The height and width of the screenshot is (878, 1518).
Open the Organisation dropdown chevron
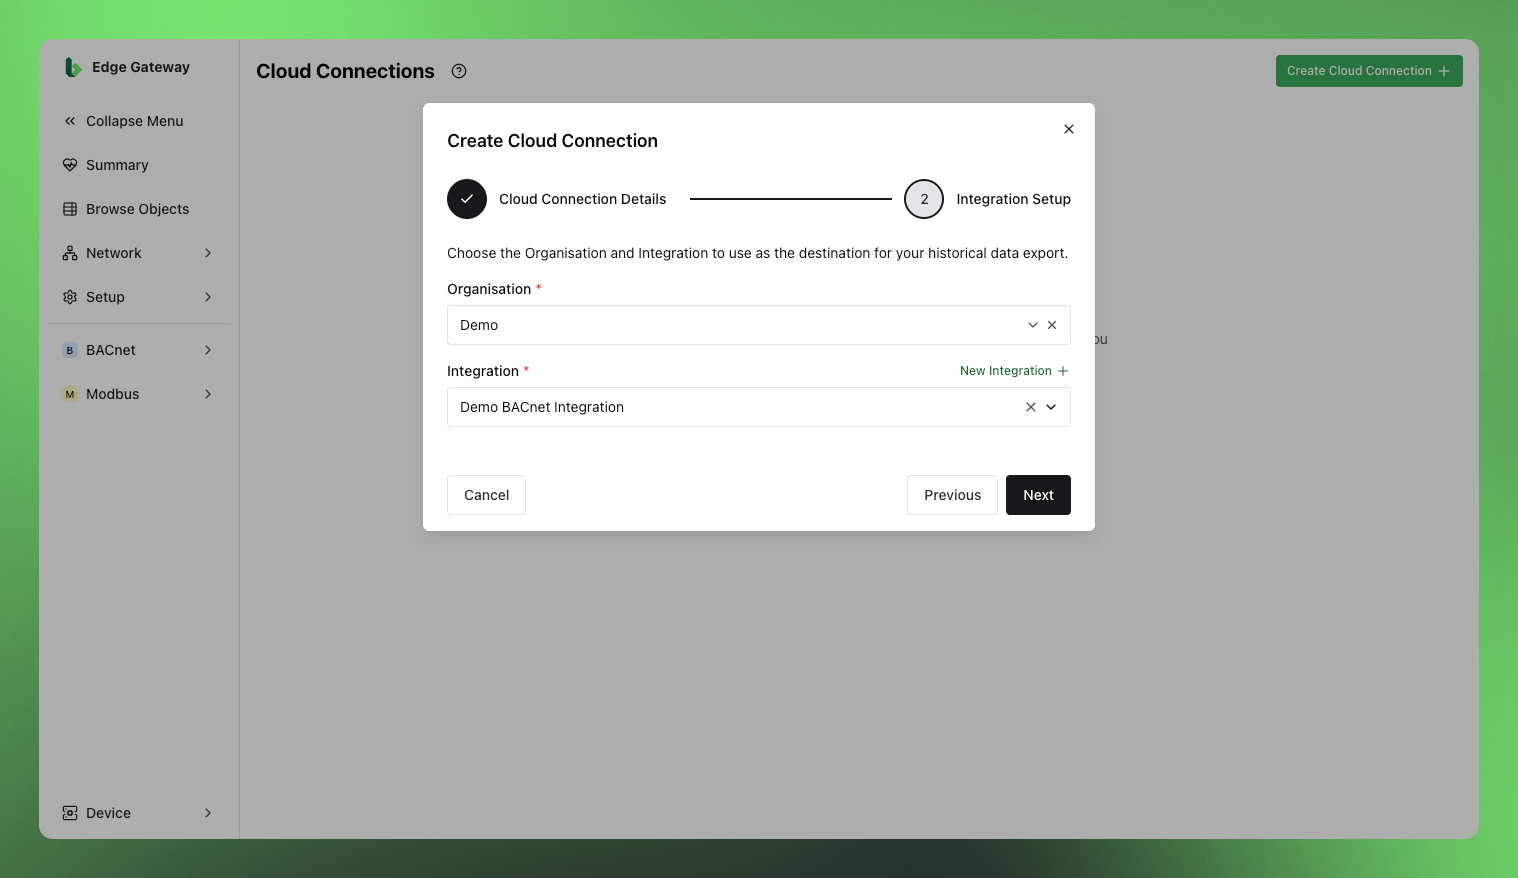click(1033, 325)
